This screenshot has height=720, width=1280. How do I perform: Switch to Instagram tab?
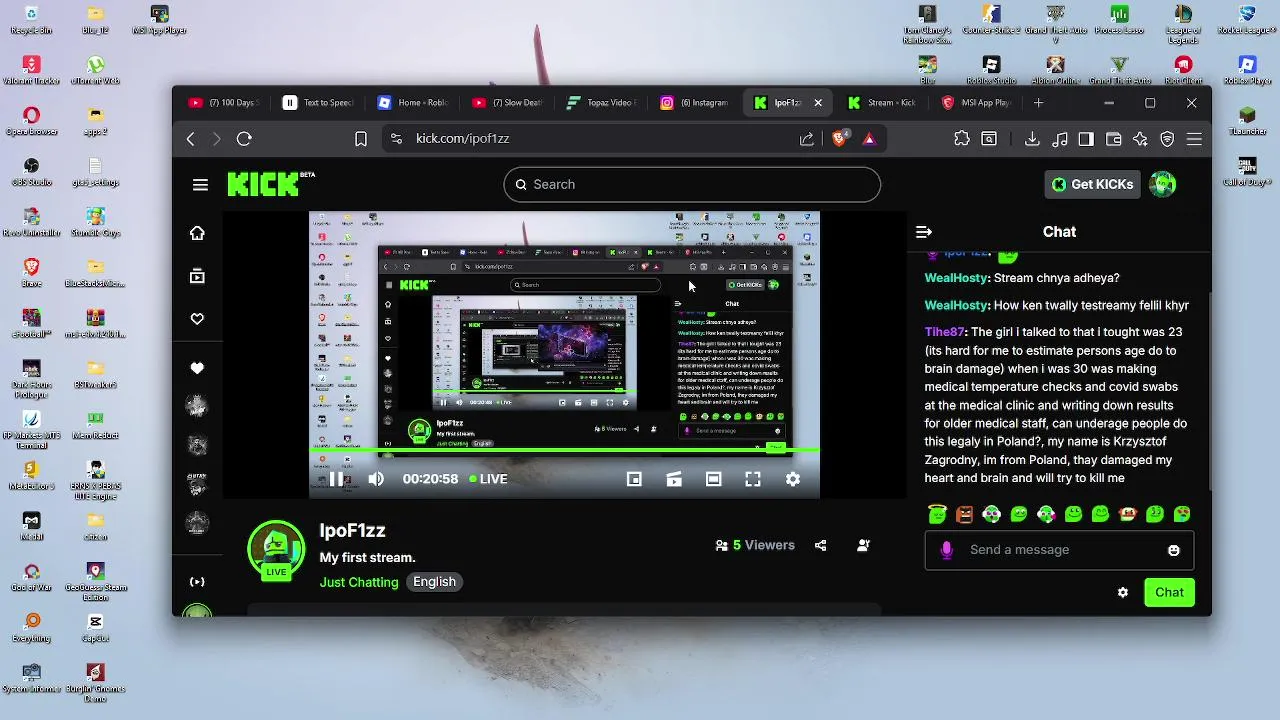[694, 103]
